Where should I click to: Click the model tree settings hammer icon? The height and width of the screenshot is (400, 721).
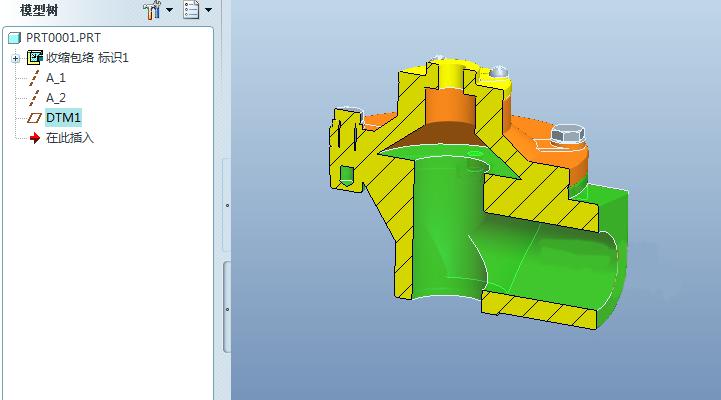[152, 10]
